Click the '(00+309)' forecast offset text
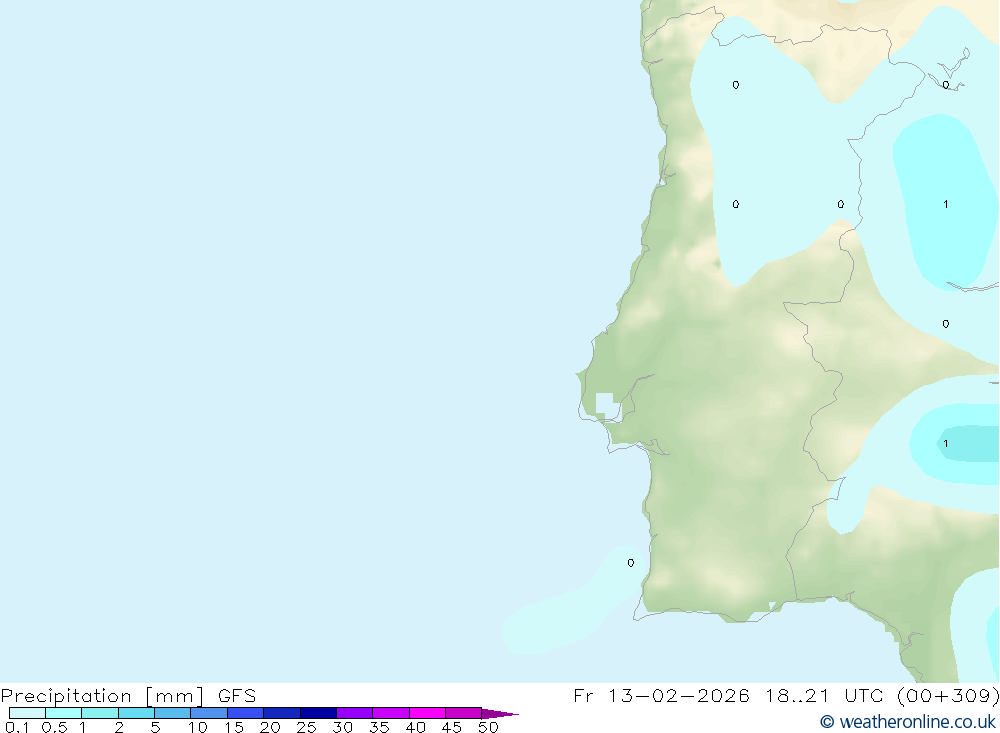Viewport: 1000px width, 733px height. click(x=948, y=695)
